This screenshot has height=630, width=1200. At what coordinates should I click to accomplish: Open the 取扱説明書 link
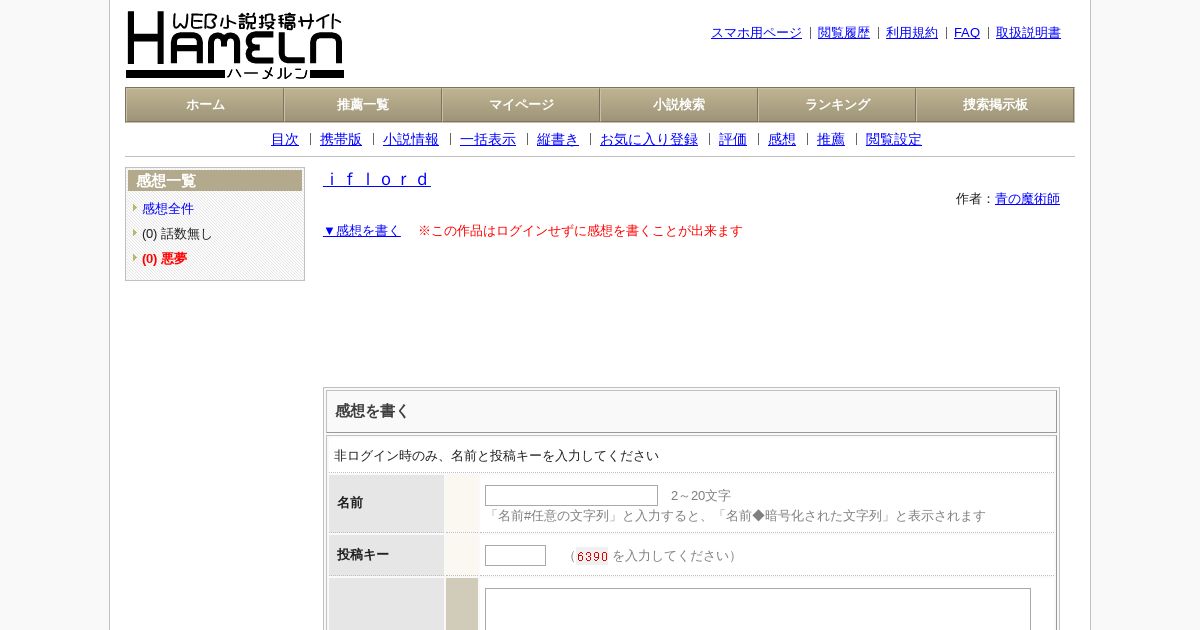(1028, 33)
